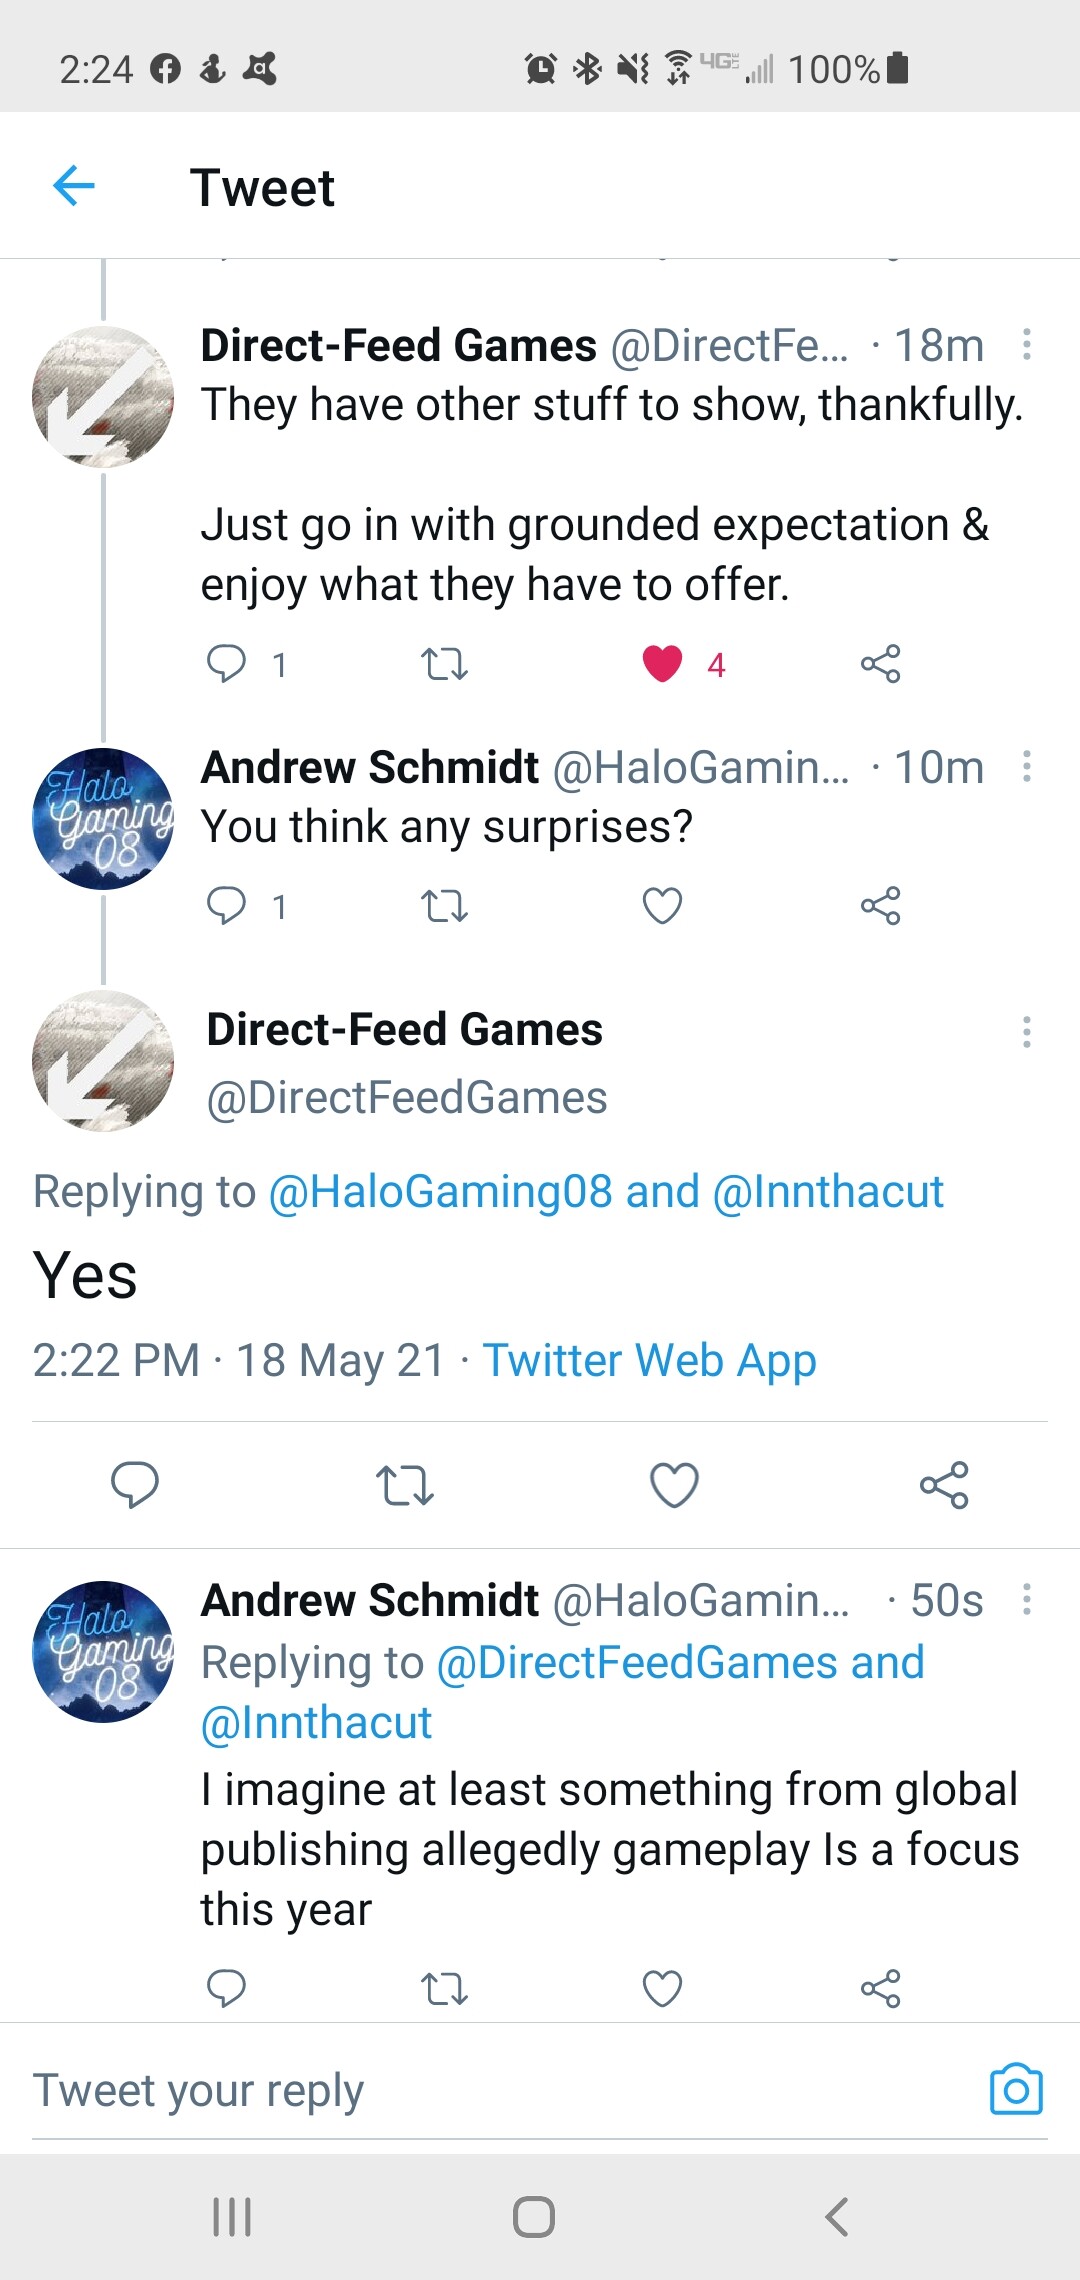Like the main "Yes" tweet

pyautogui.click(x=674, y=1485)
